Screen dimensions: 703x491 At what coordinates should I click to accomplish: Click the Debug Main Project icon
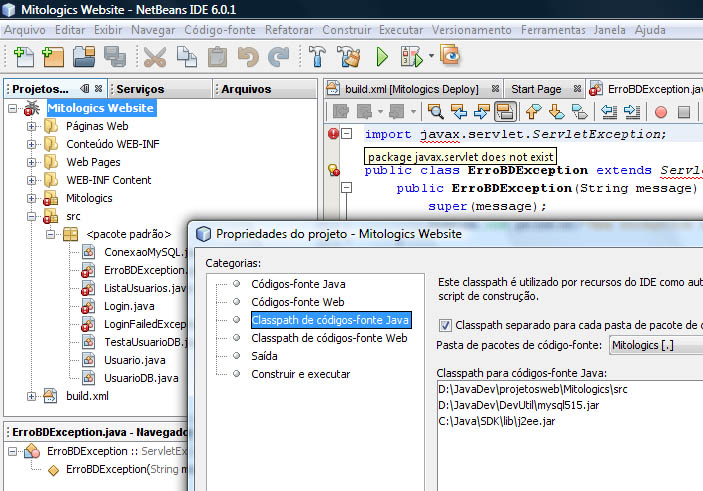[x=412, y=57]
